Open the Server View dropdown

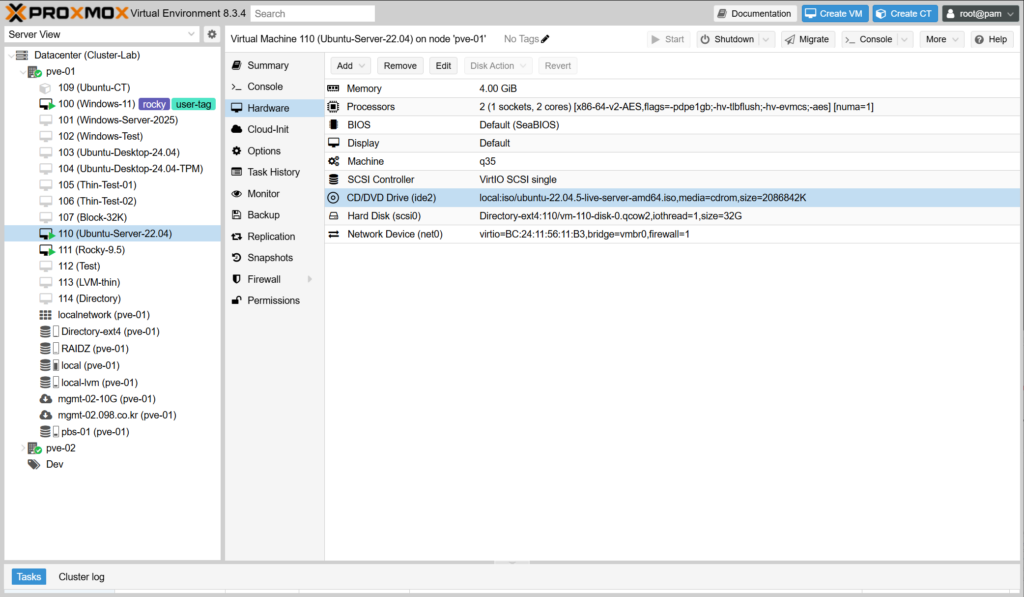pos(192,34)
